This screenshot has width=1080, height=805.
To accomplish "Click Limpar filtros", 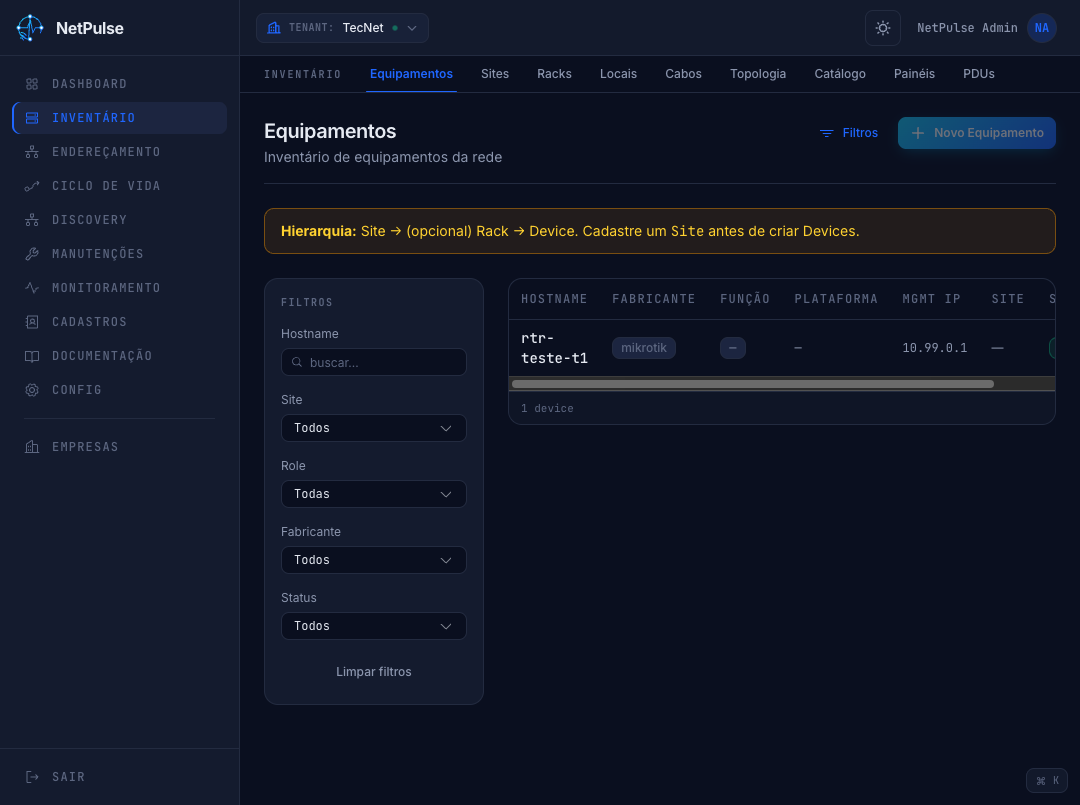I will (x=373, y=672).
